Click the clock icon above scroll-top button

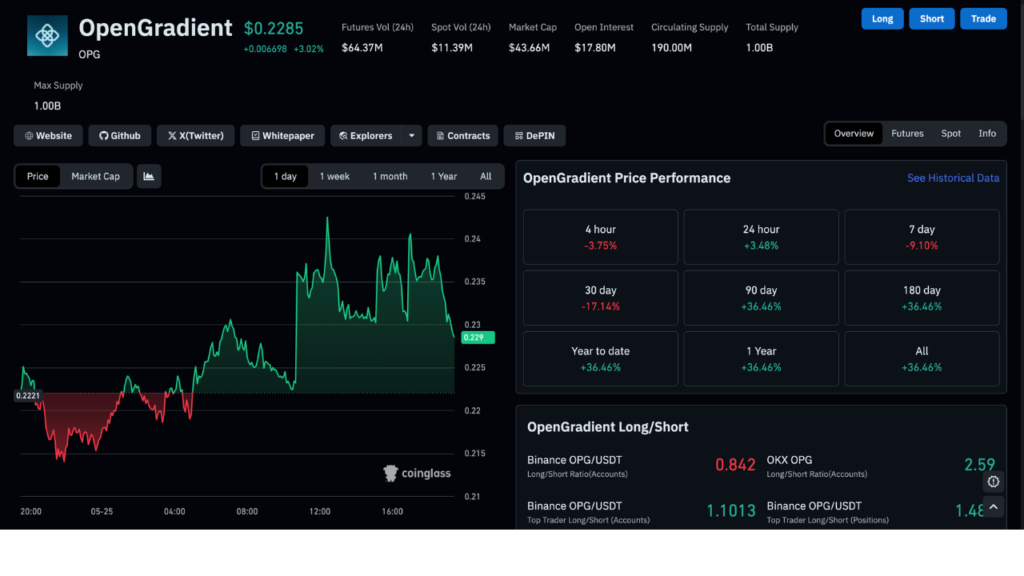[993, 481]
